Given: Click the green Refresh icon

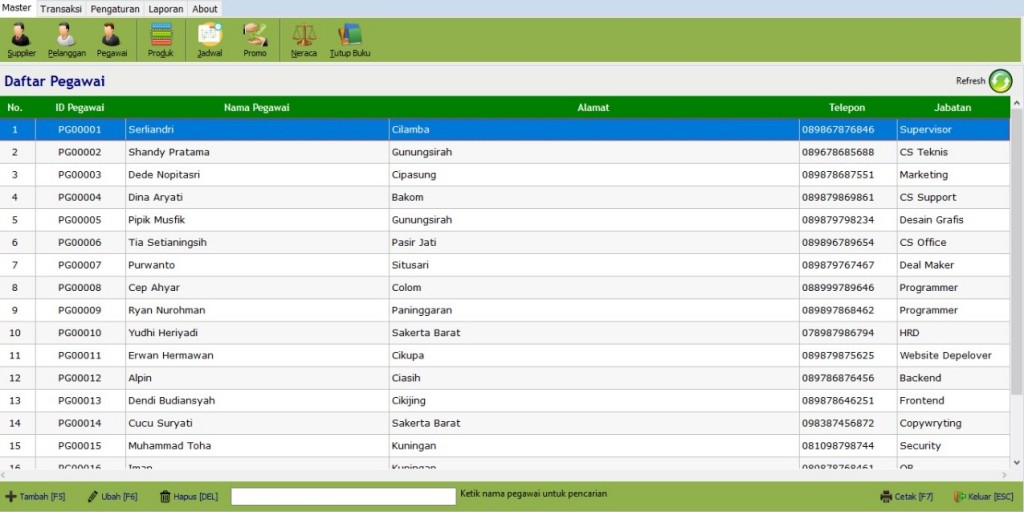Looking at the screenshot, I should (x=1000, y=81).
